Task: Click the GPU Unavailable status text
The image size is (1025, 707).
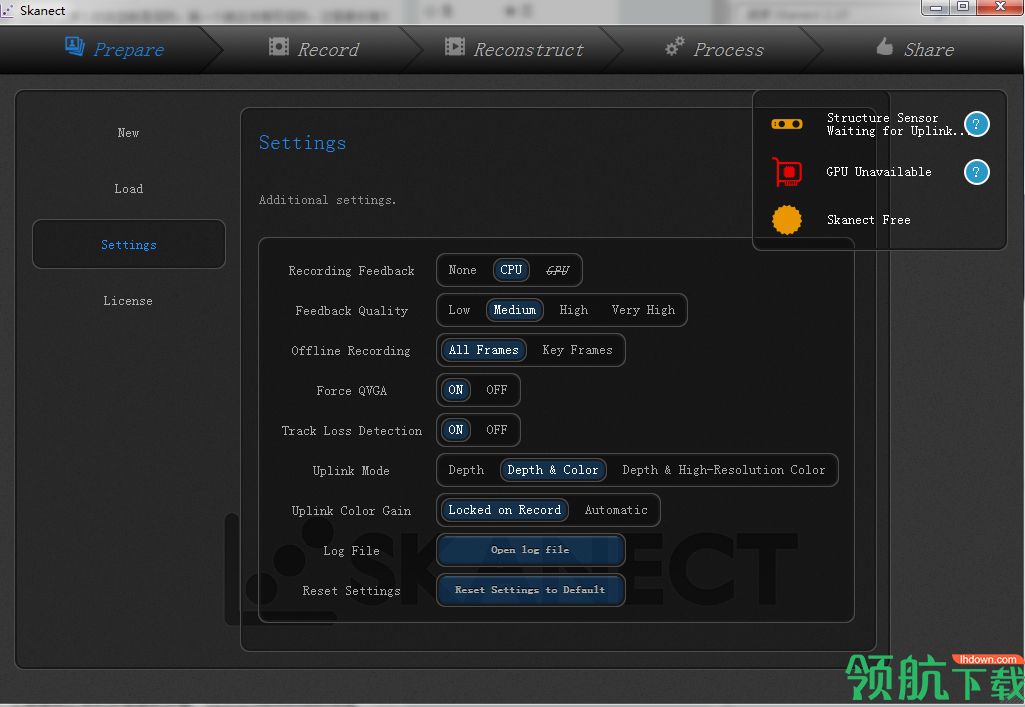Action: 879,172
